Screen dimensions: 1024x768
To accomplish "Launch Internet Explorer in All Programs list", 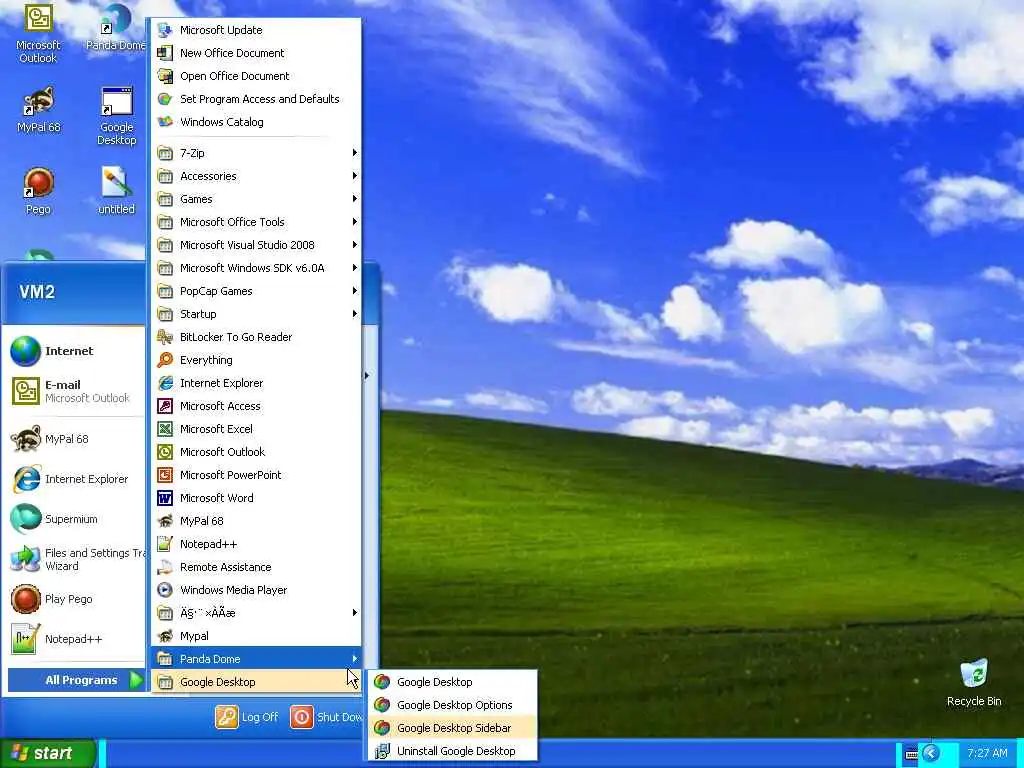I will click(256, 383).
